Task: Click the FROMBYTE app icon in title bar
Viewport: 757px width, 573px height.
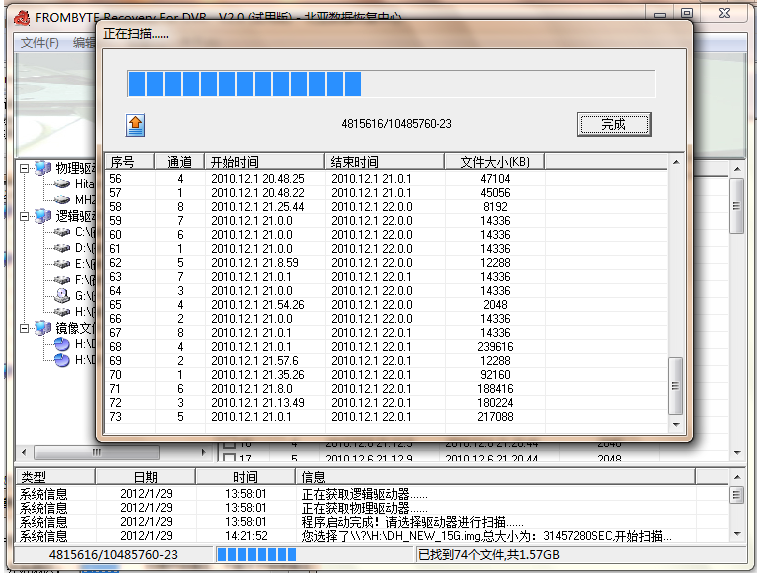Action: (x=22, y=17)
